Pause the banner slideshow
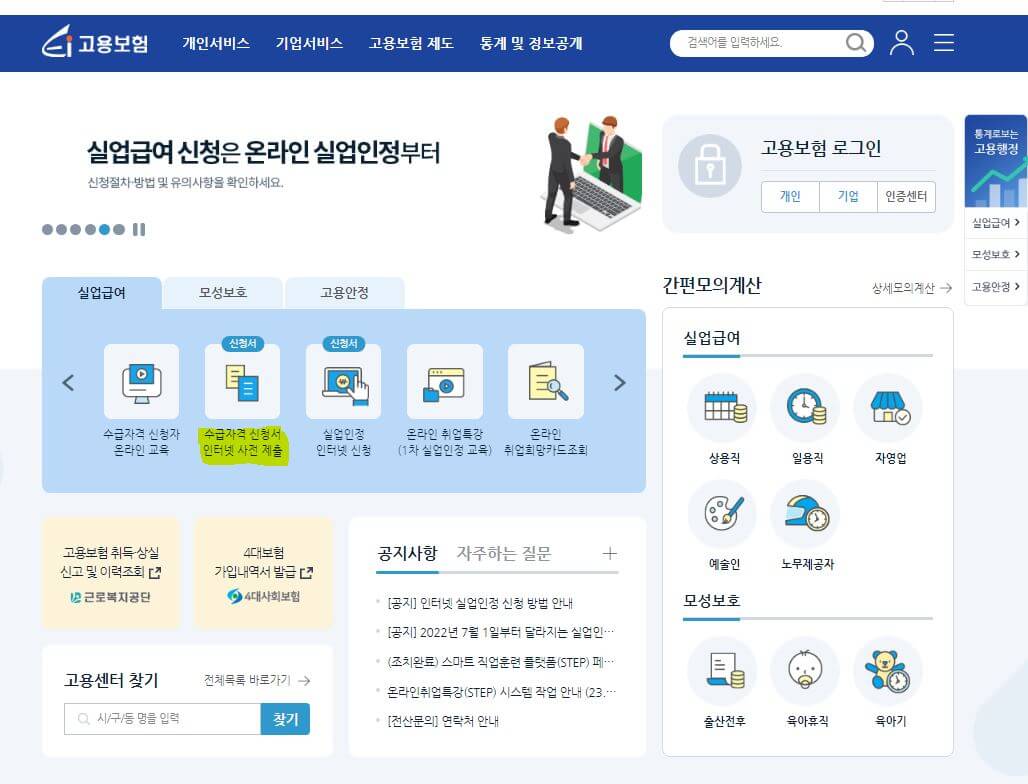The width and height of the screenshot is (1028, 784). [x=138, y=229]
